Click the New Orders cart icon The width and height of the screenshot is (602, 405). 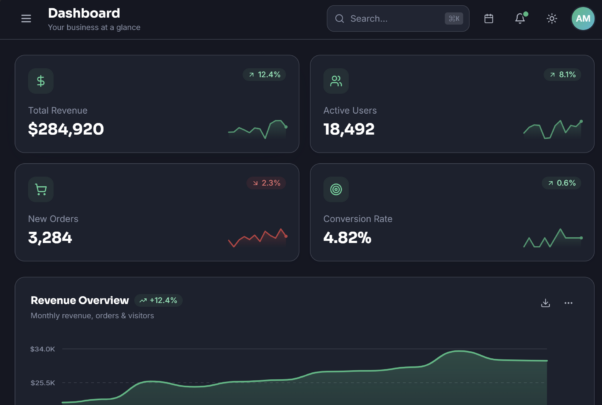point(41,189)
